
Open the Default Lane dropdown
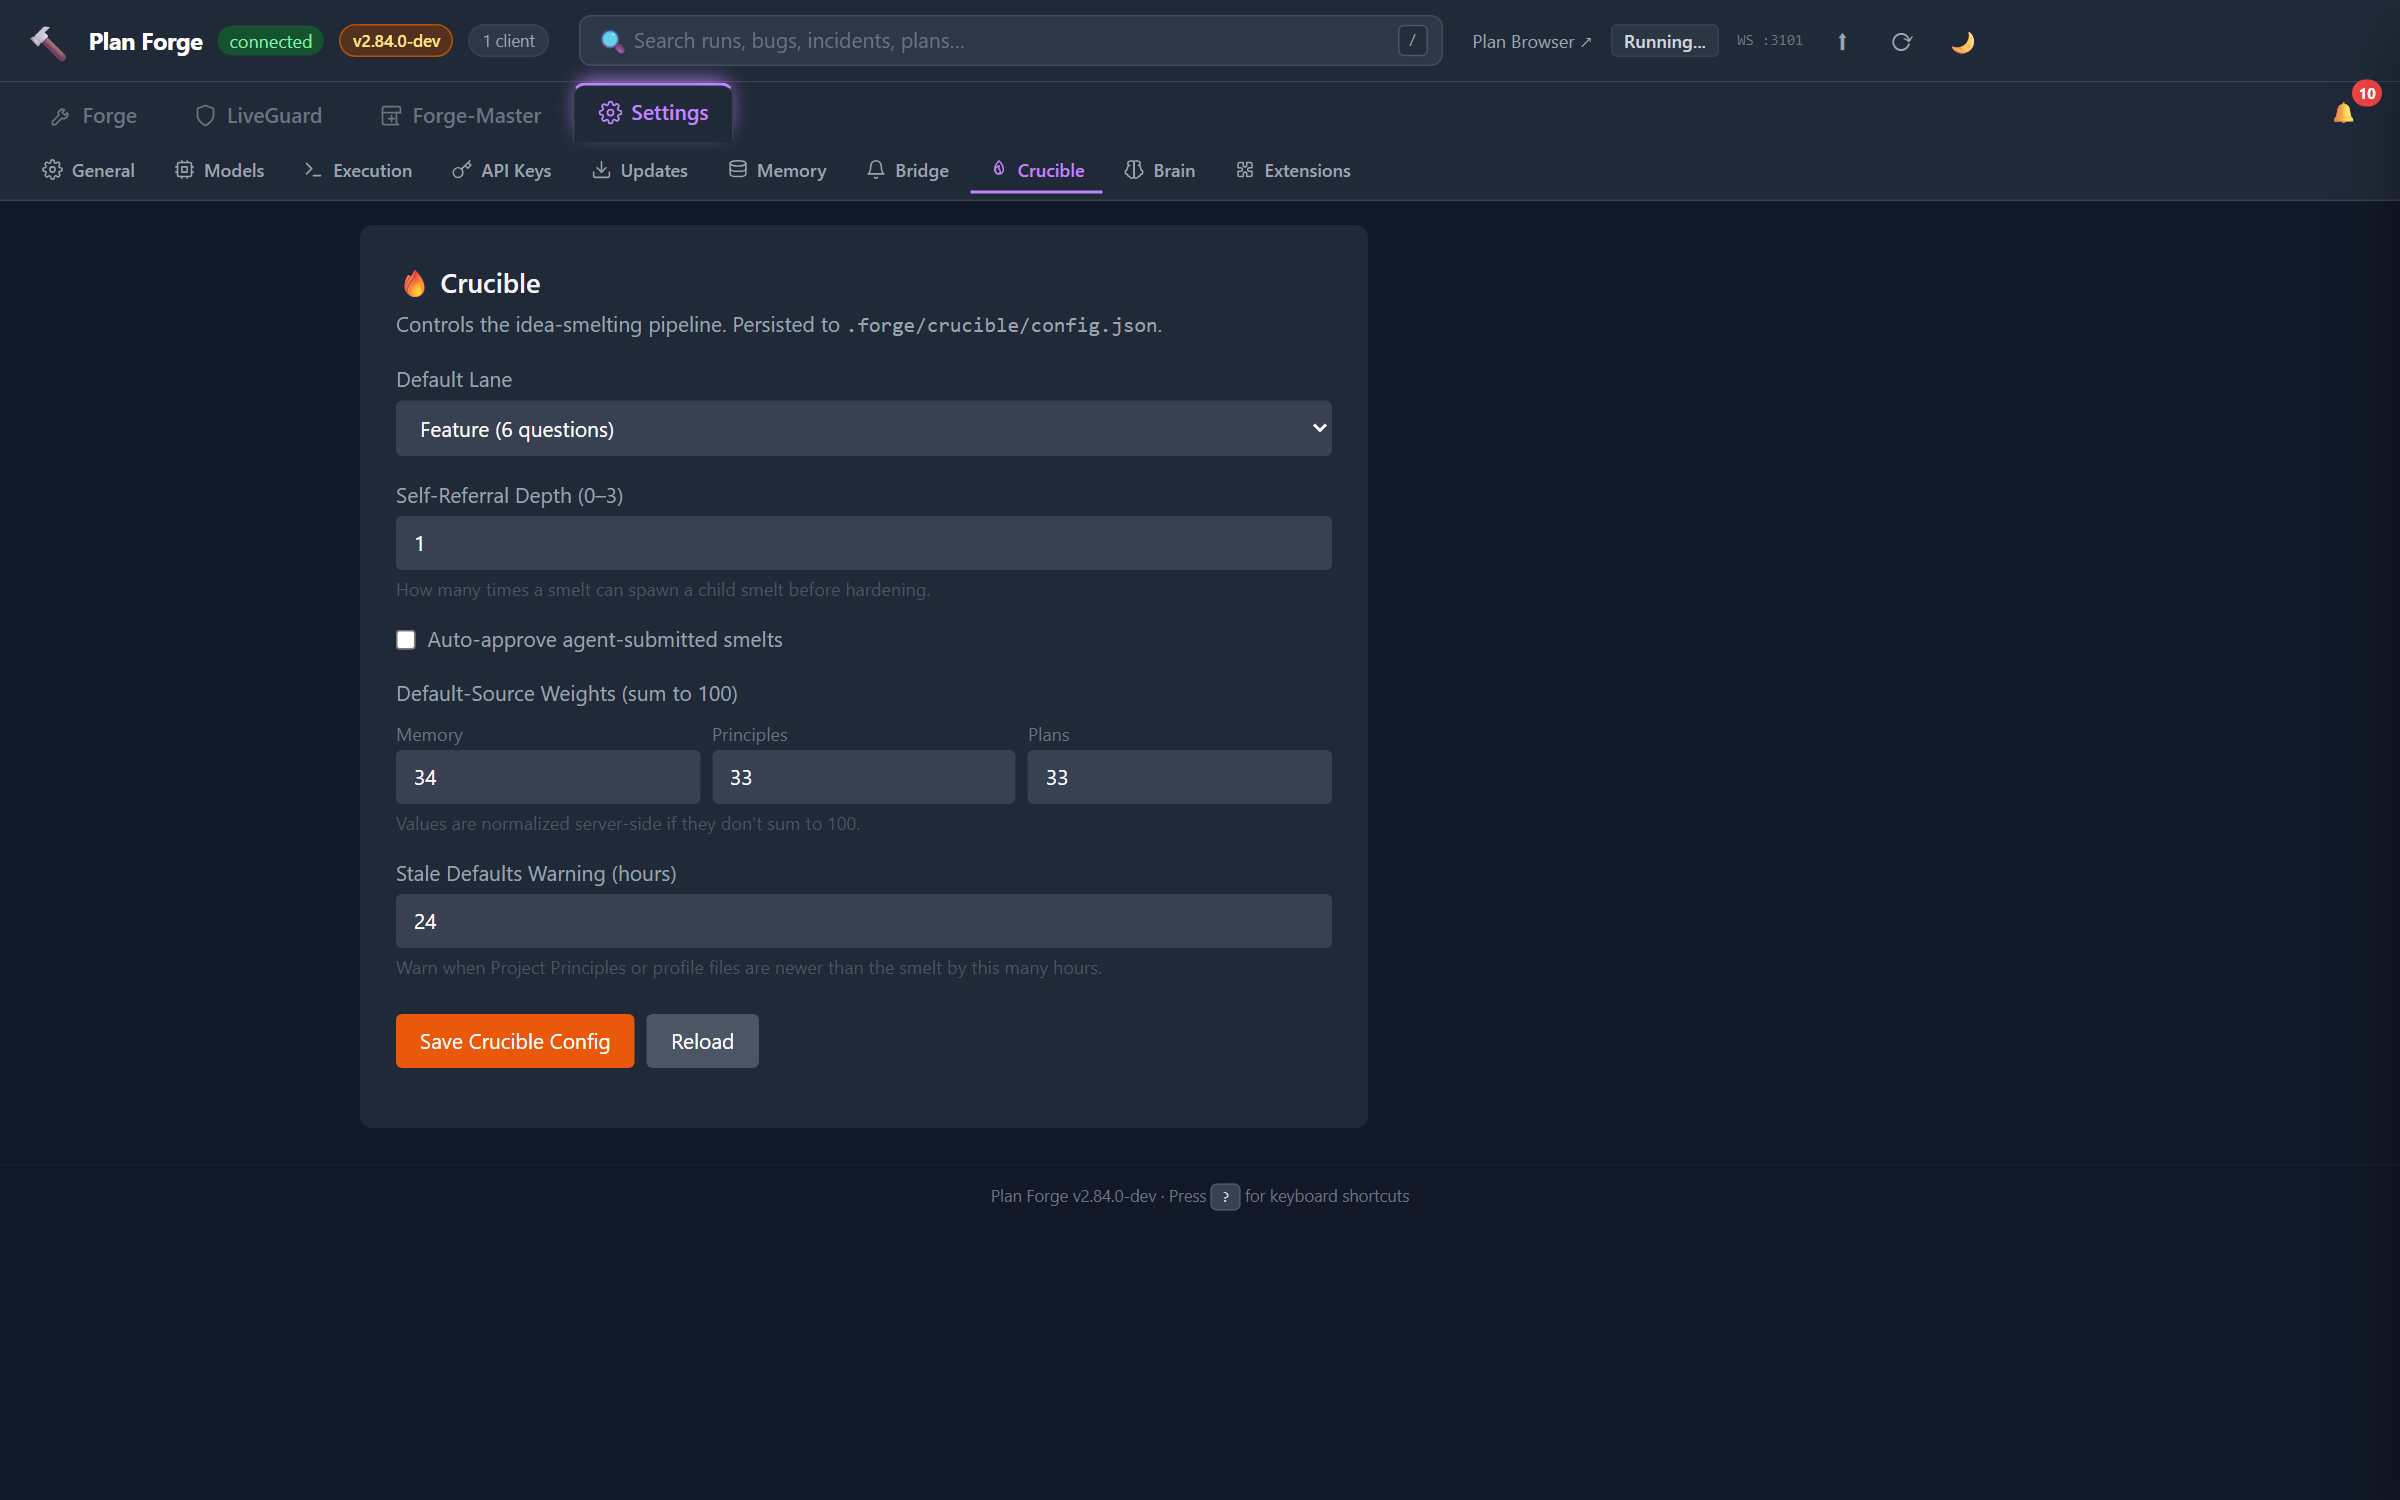coord(864,429)
